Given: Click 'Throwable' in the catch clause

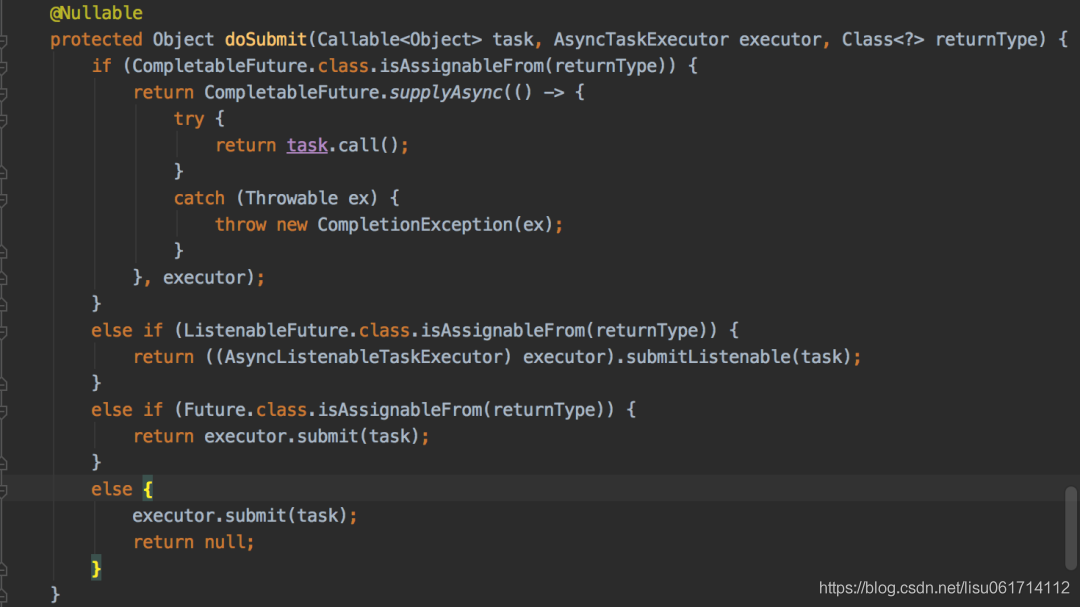Looking at the screenshot, I should [x=291, y=198].
